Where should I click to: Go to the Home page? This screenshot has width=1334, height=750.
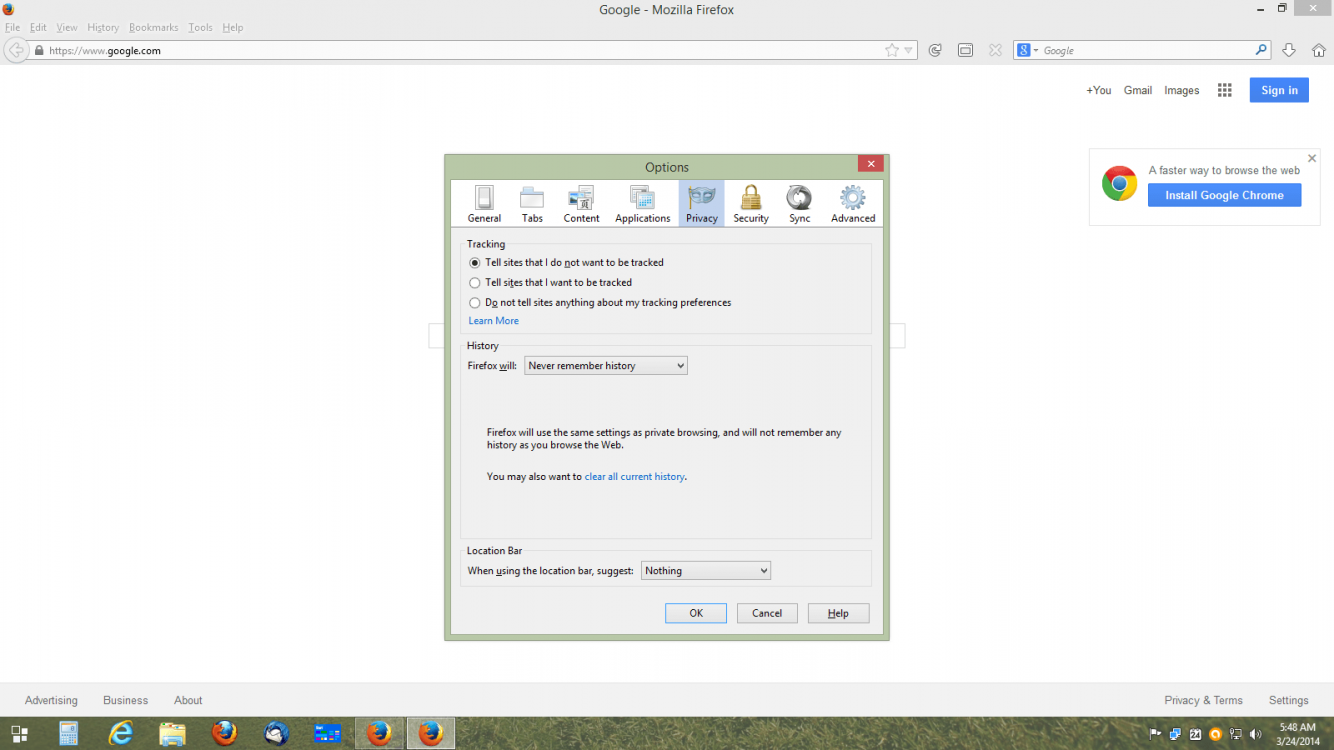tap(1318, 50)
